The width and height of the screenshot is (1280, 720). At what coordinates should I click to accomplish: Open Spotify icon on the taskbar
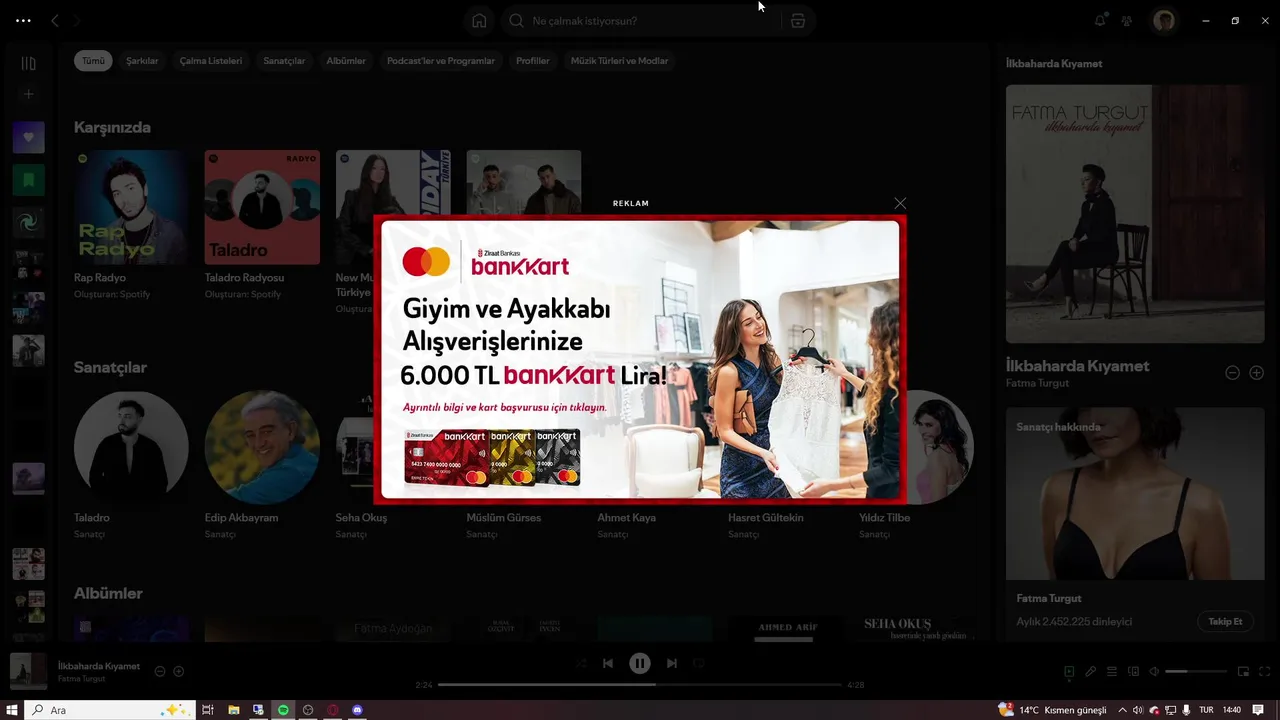pyautogui.click(x=283, y=710)
